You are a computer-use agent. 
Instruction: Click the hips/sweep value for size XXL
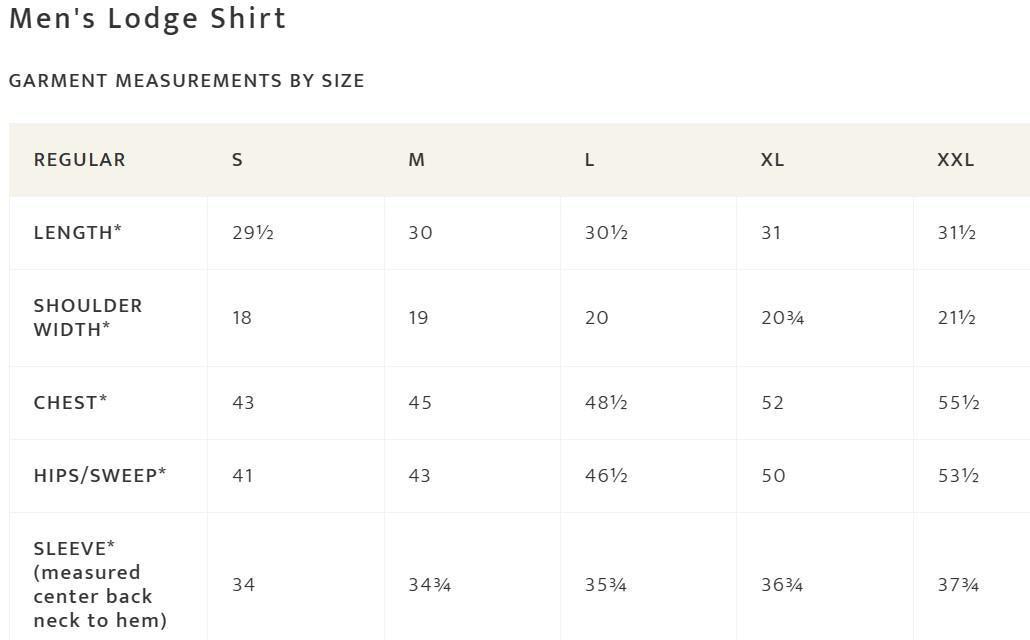coord(958,476)
